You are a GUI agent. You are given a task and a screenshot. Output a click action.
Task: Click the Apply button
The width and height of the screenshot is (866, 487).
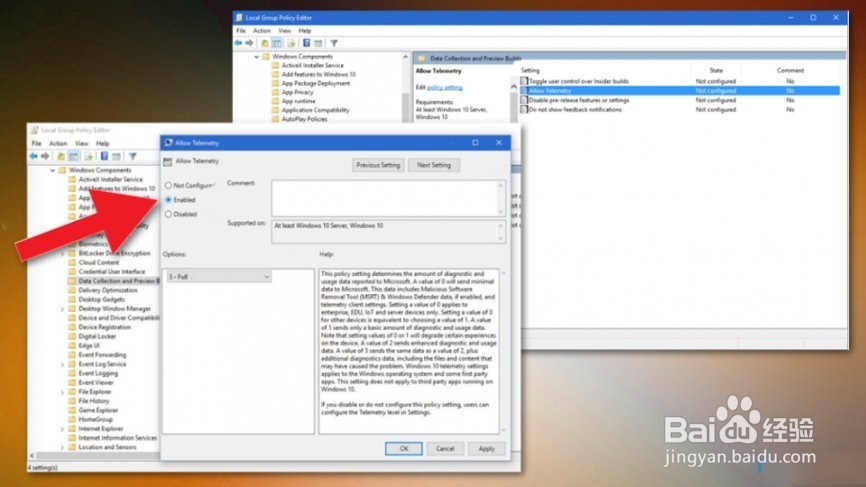pyautogui.click(x=487, y=448)
